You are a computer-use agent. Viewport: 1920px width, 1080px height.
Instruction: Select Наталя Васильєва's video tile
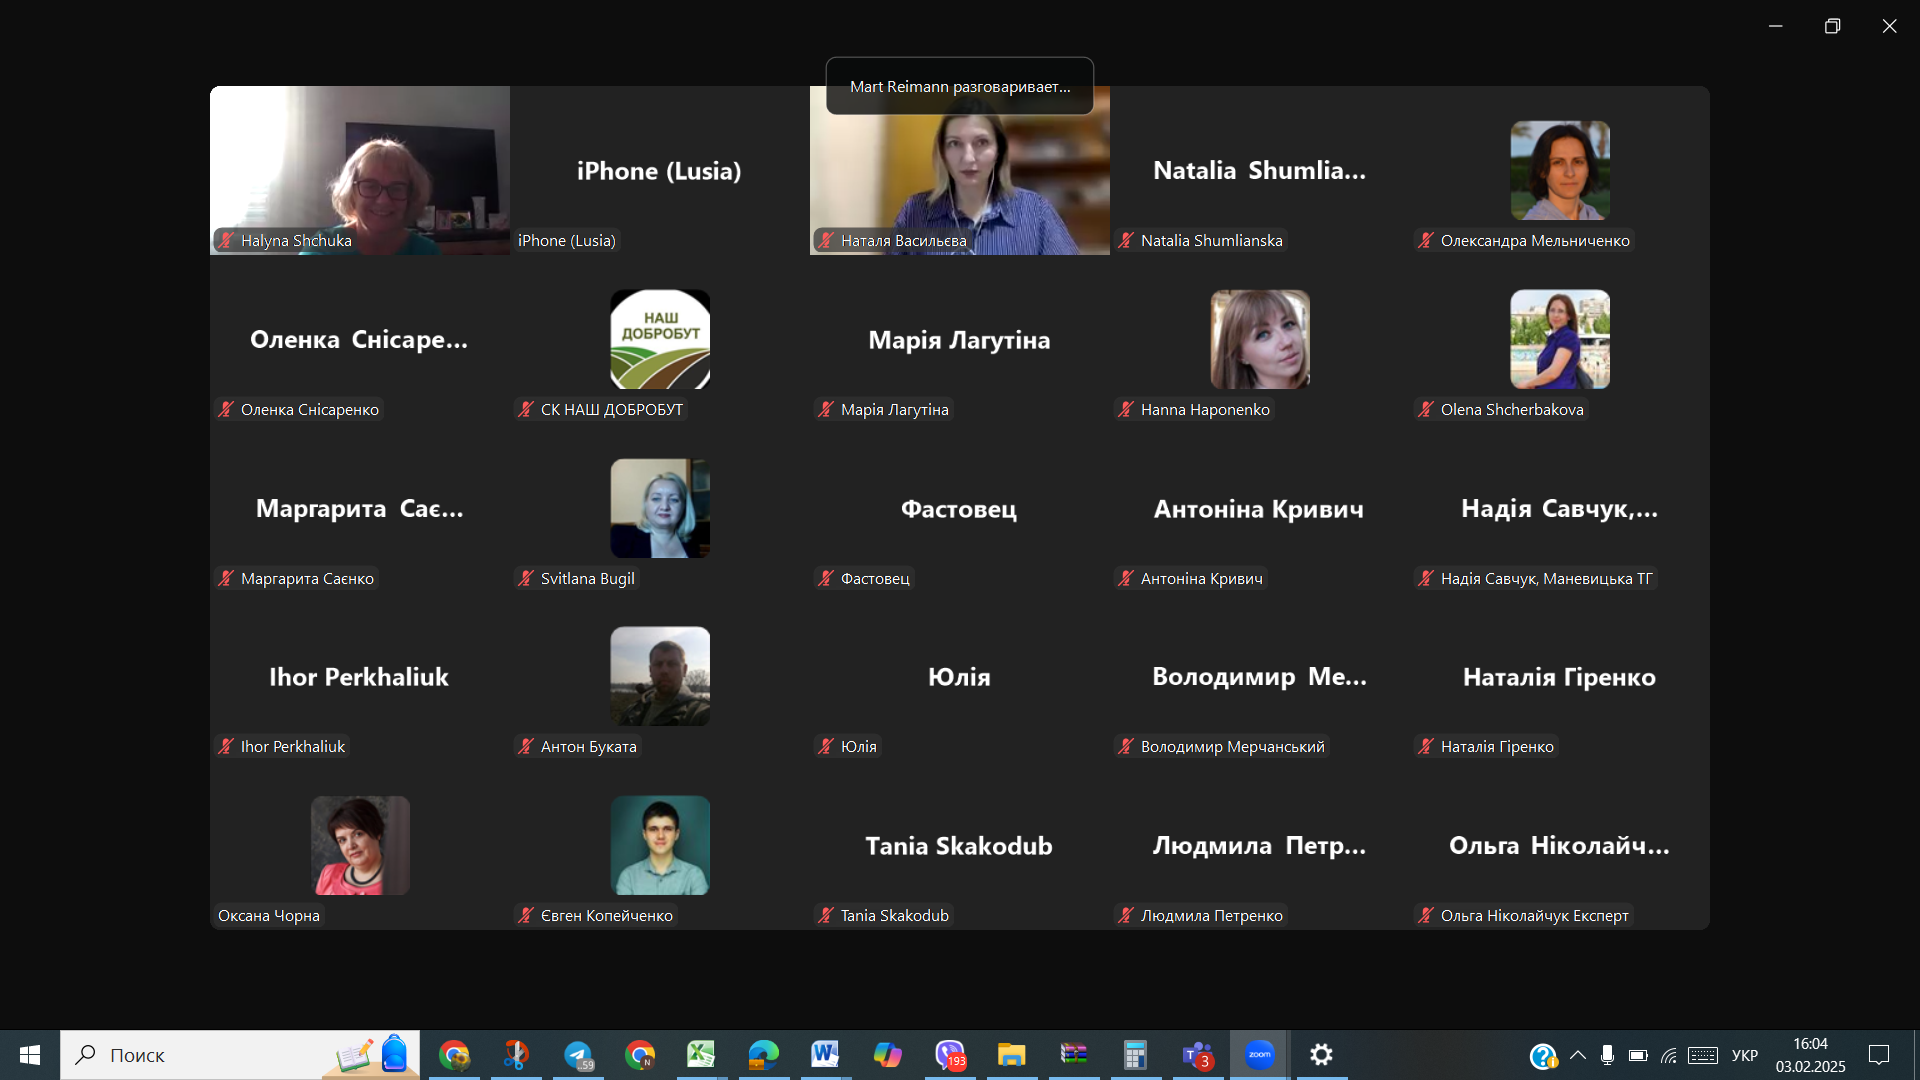coord(960,180)
